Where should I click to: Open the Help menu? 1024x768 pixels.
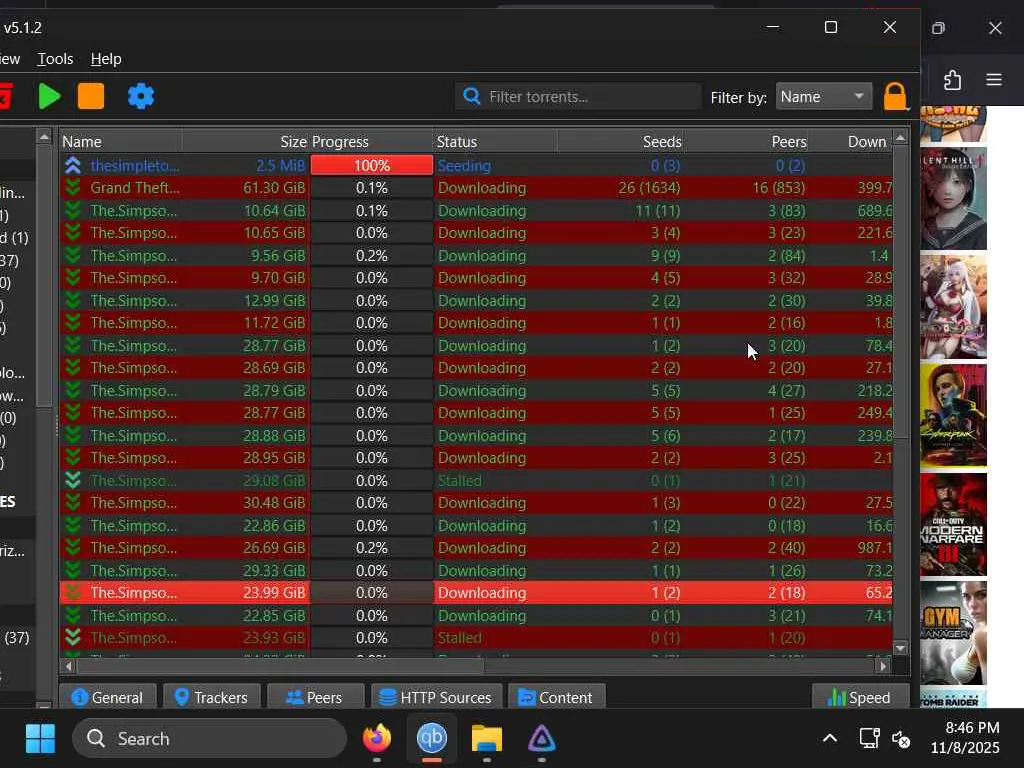point(106,59)
